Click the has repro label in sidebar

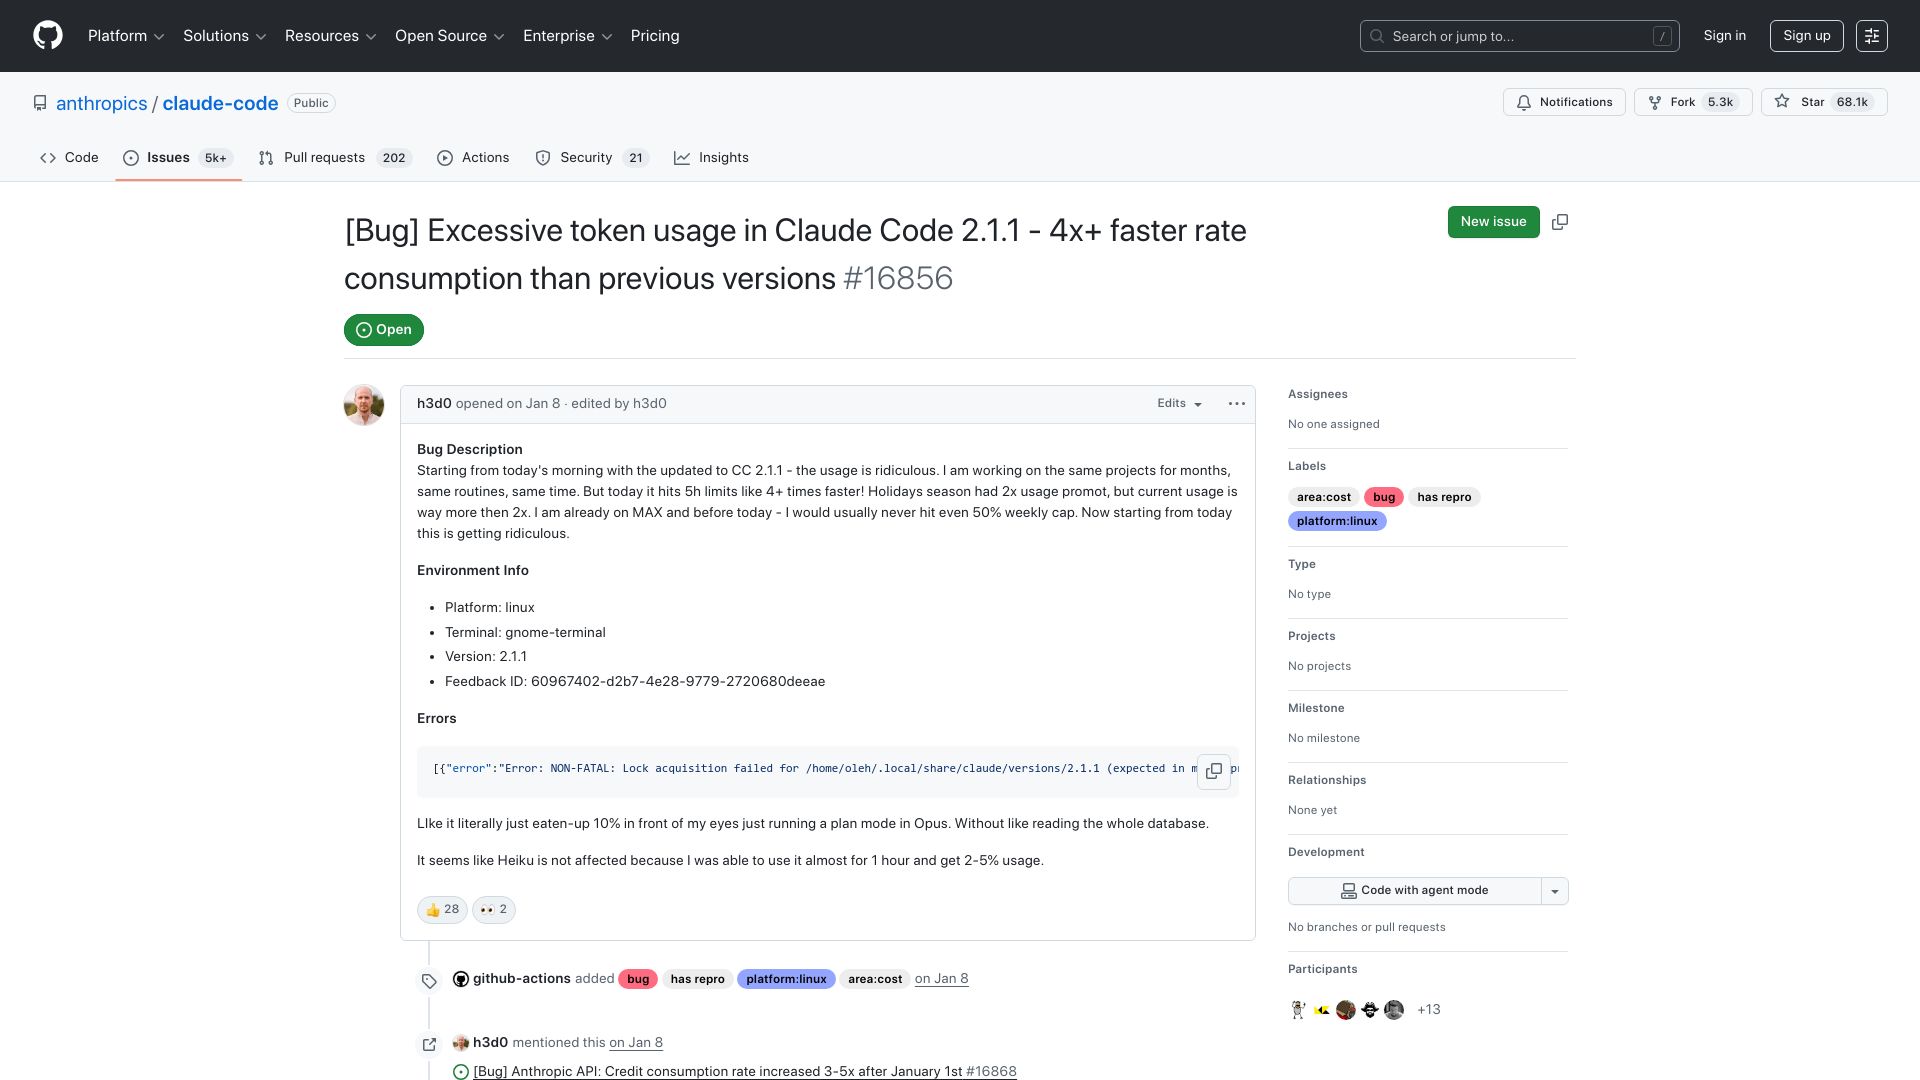pyautogui.click(x=1444, y=498)
